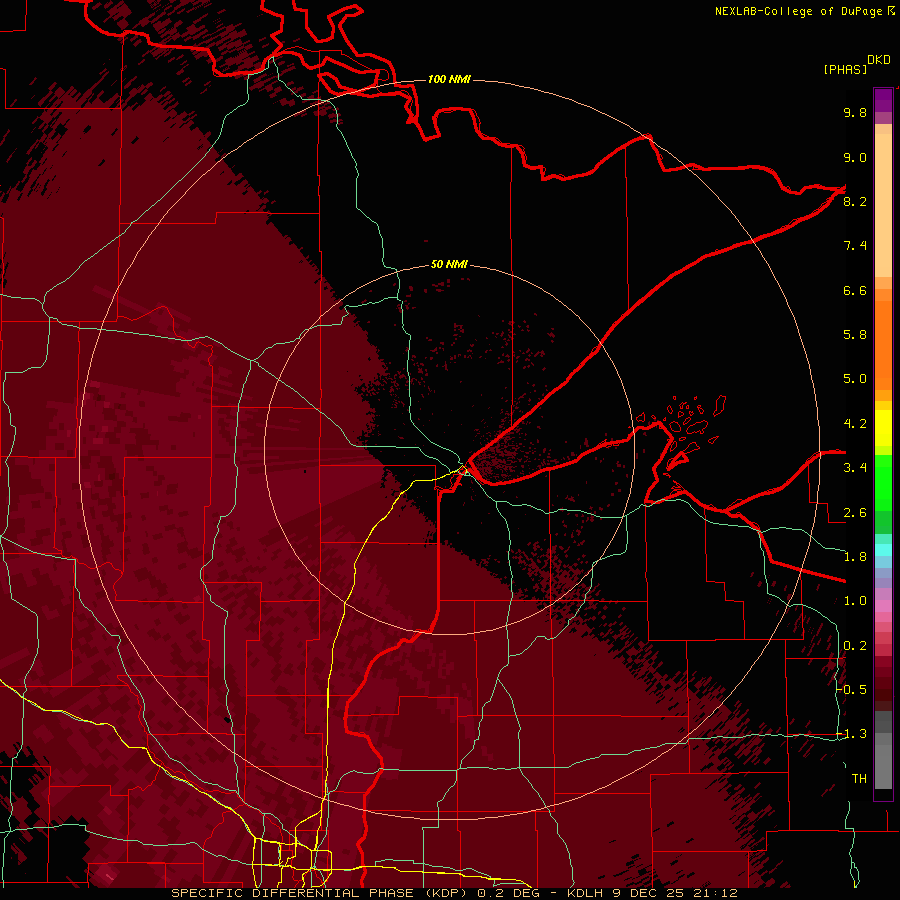Click the 50 NMI range ring label
The image size is (900, 900).
click(x=449, y=264)
